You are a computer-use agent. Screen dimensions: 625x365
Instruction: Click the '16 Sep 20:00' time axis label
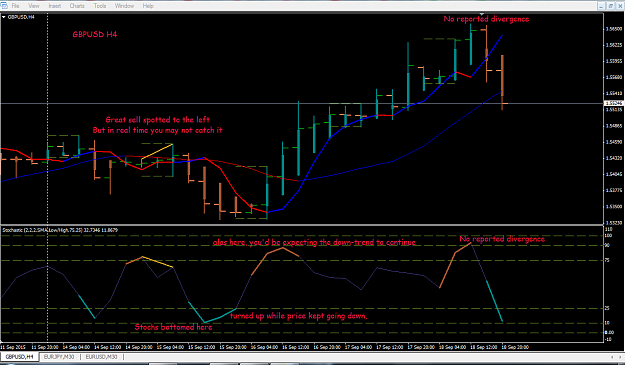pos(327,347)
